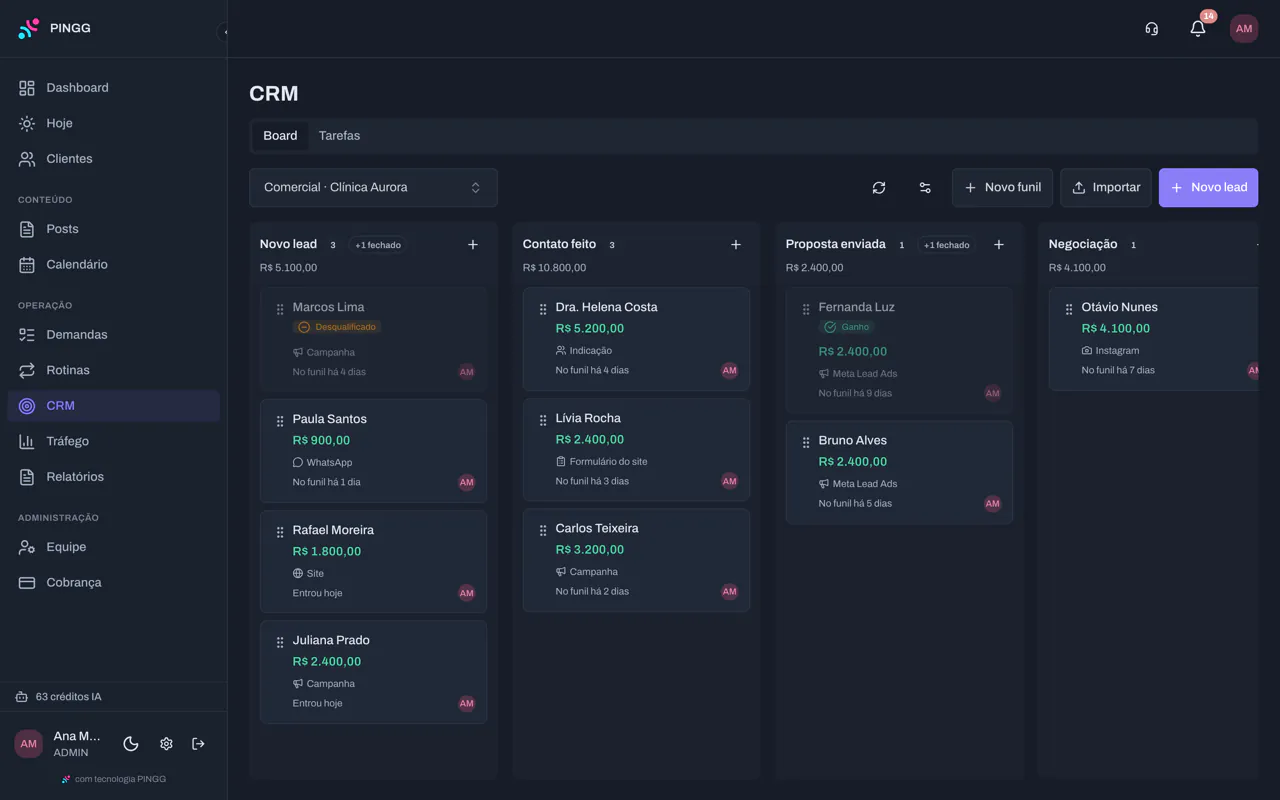Grab the drag handle on Paula Santos card
The width and height of the screenshot is (1280, 800).
pos(280,421)
